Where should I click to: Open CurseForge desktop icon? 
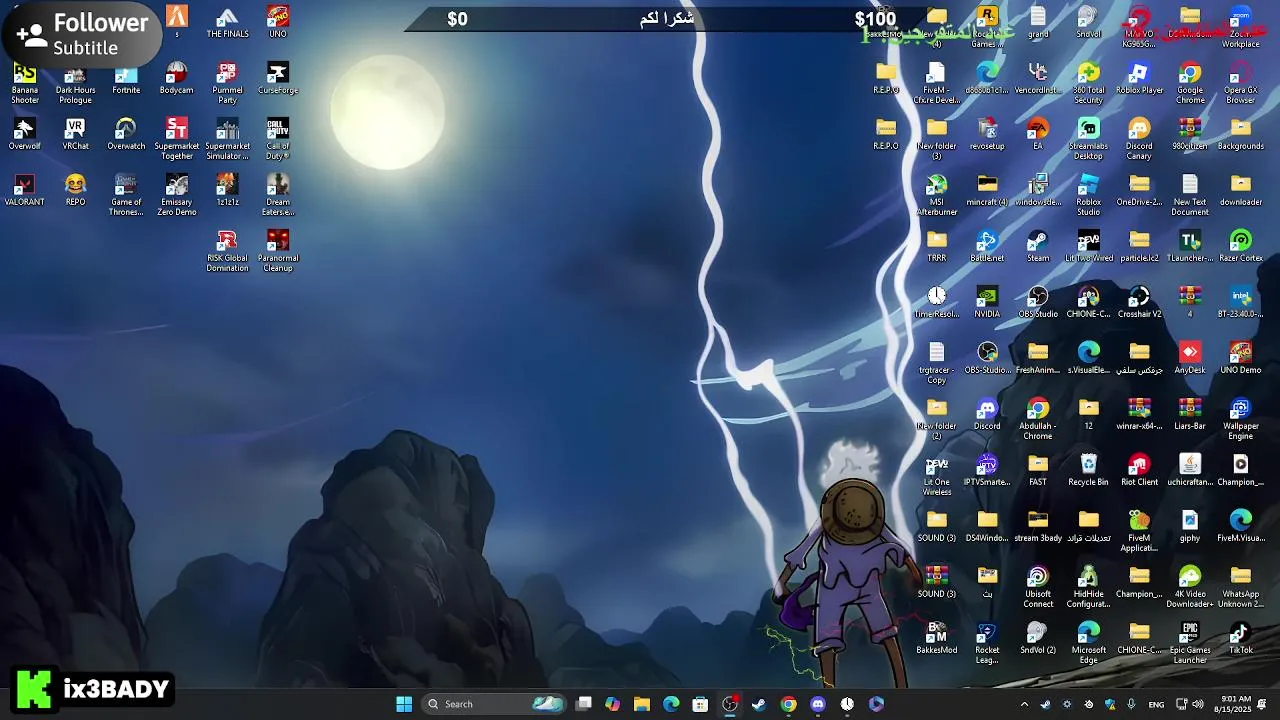[278, 78]
